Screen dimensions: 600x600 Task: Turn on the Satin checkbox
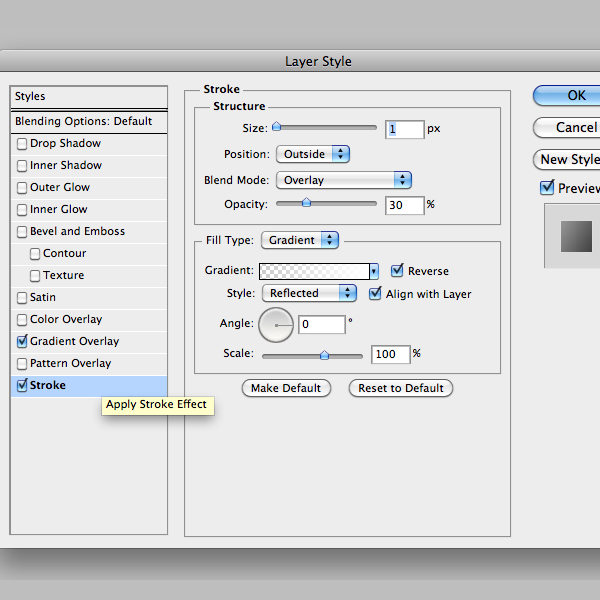tap(22, 298)
